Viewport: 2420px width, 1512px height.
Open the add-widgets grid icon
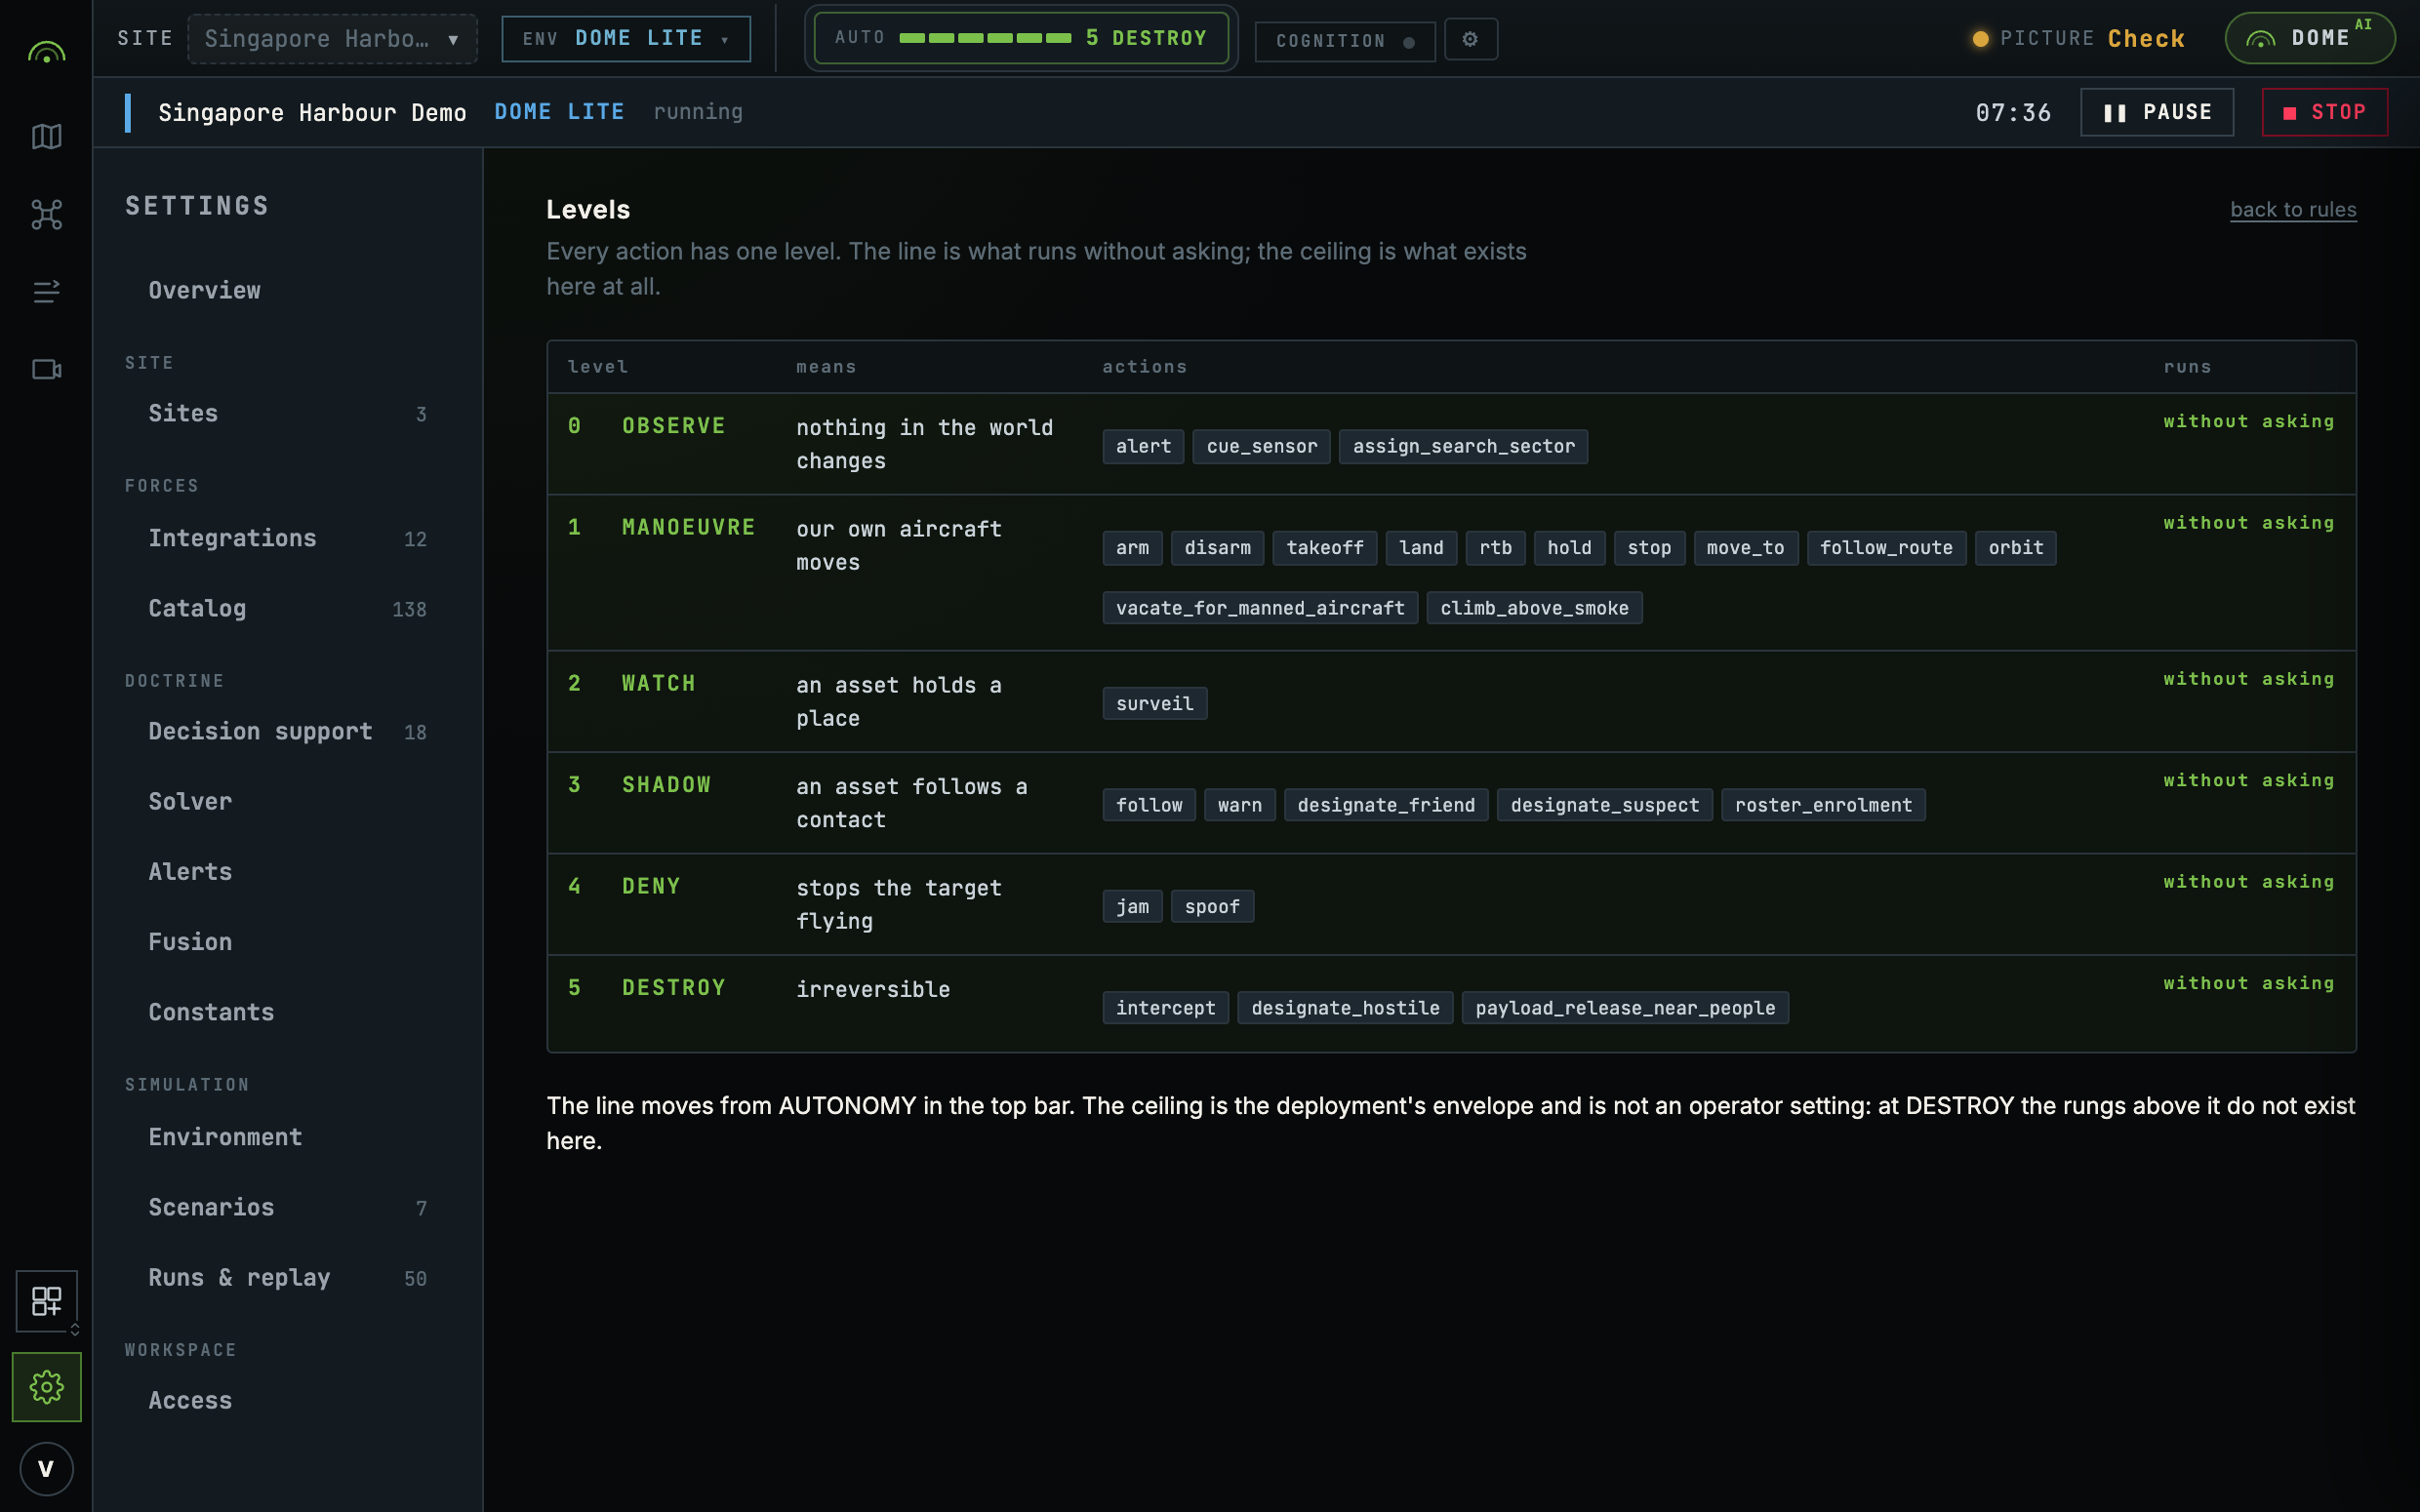pos(46,1300)
